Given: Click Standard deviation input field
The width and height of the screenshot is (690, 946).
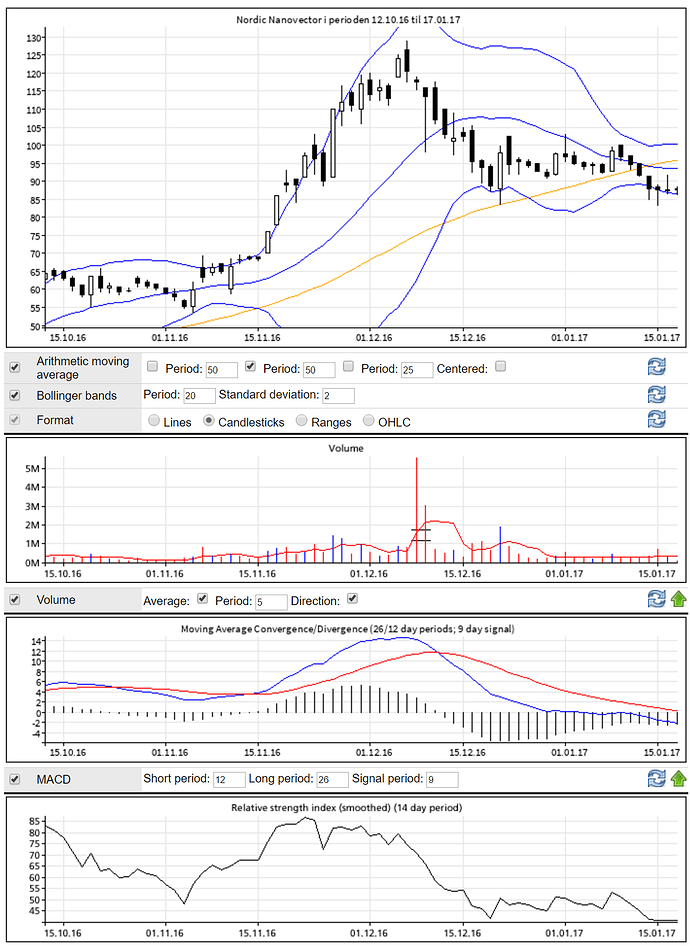Looking at the screenshot, I should 338,396.
